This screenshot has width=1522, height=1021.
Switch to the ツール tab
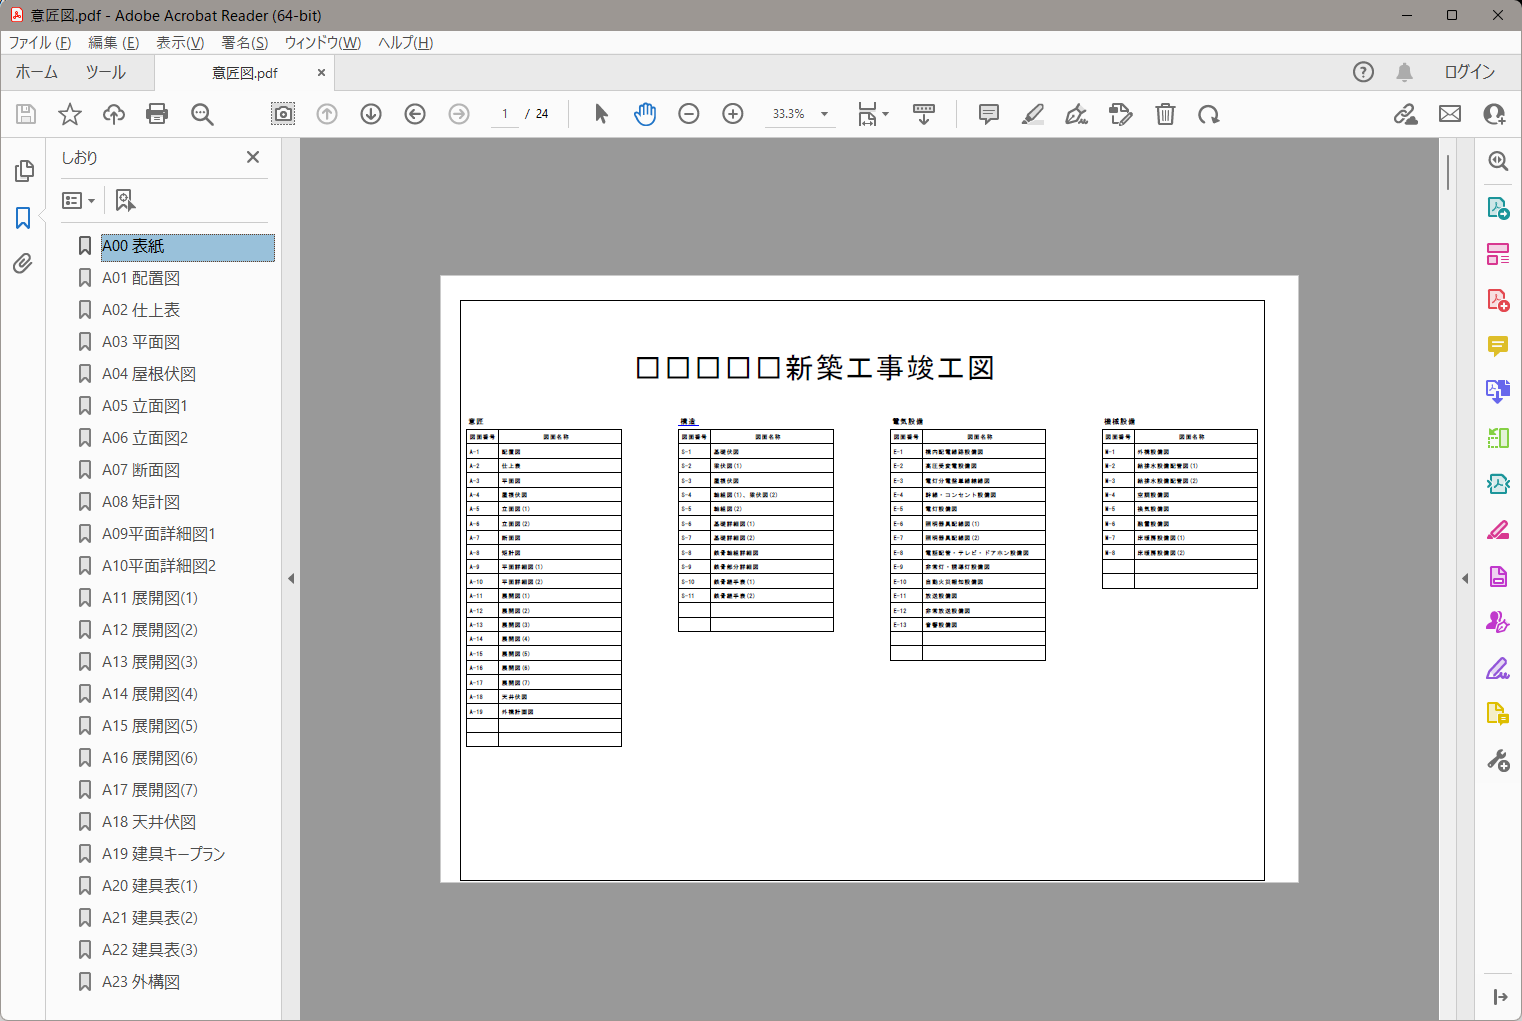point(105,72)
